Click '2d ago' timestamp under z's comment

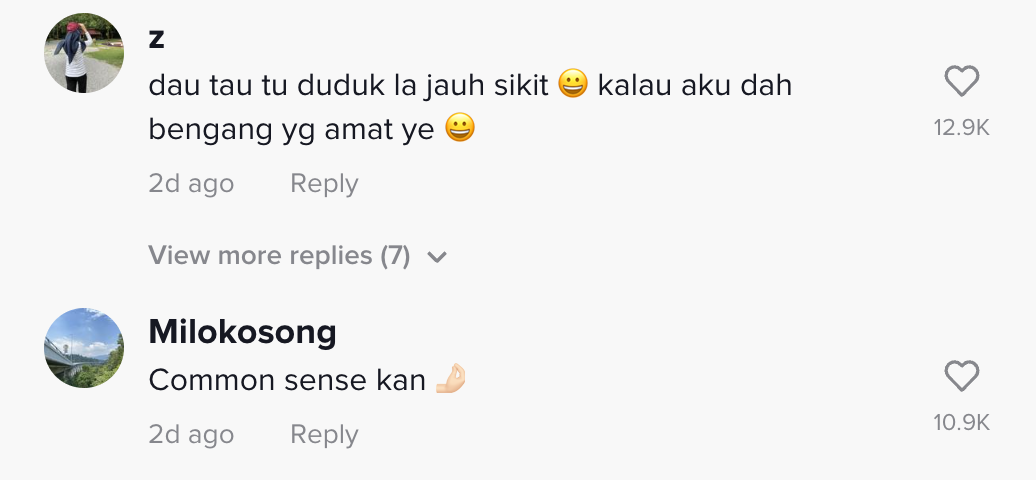[x=191, y=184]
